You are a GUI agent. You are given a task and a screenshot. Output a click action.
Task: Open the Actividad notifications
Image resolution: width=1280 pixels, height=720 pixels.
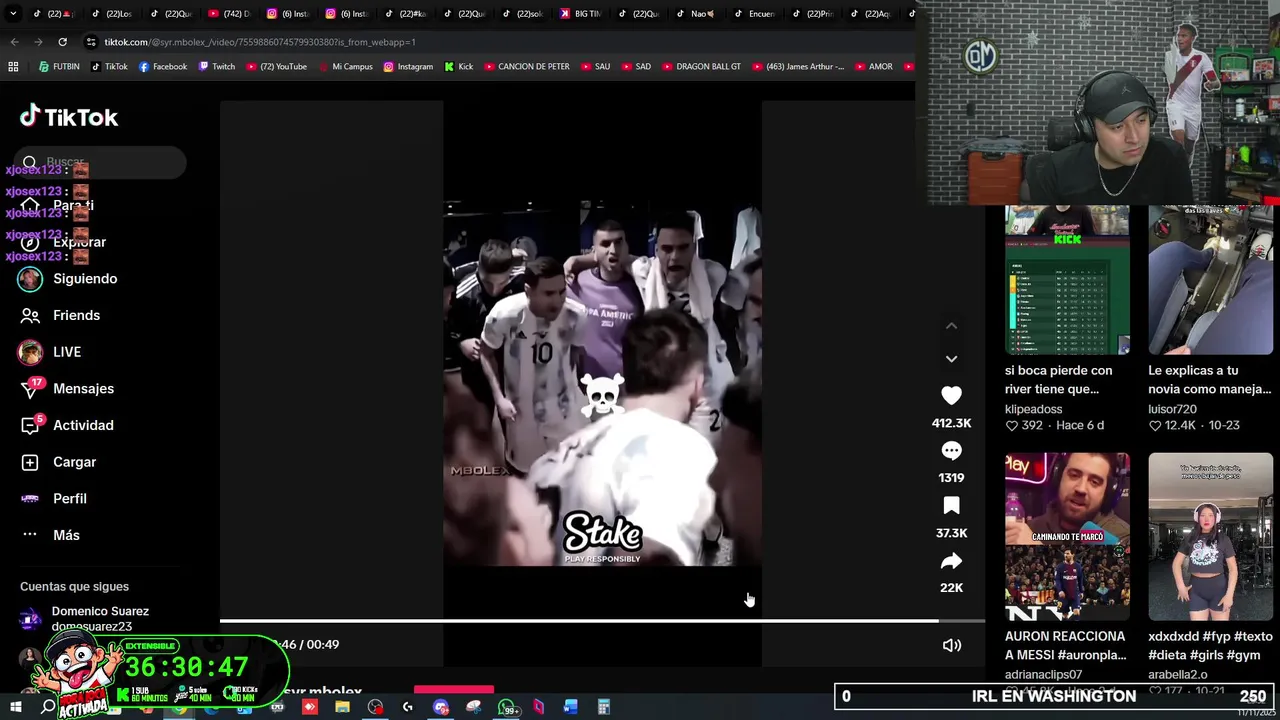(66, 425)
